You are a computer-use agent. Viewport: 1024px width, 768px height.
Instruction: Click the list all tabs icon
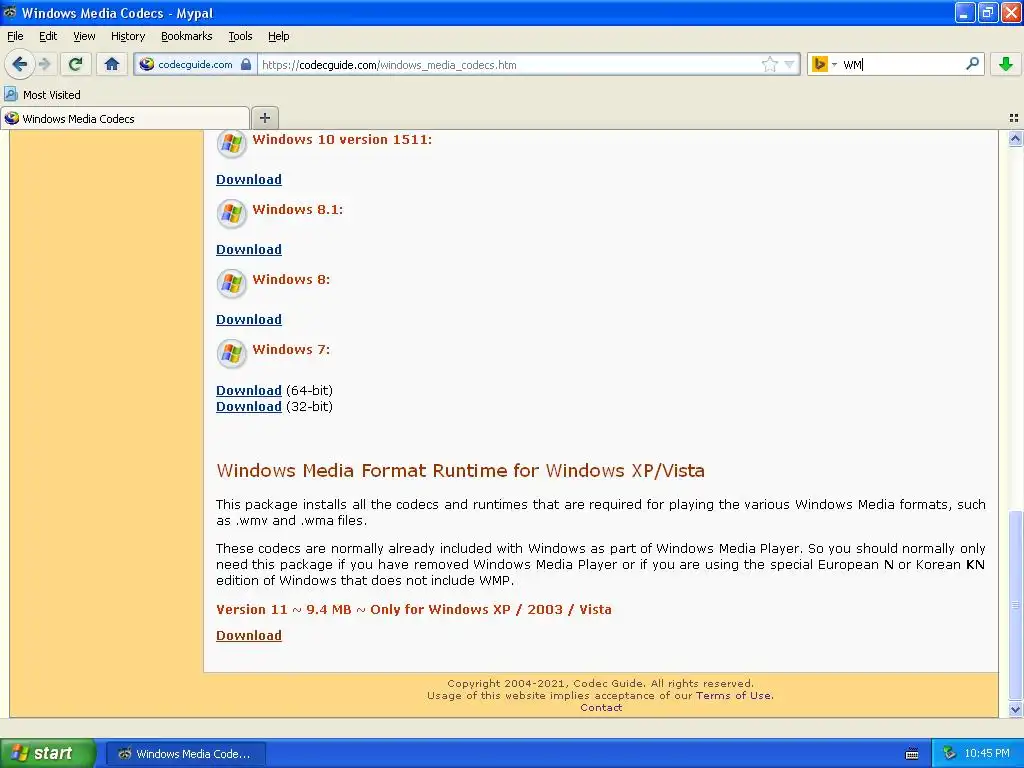click(1014, 118)
